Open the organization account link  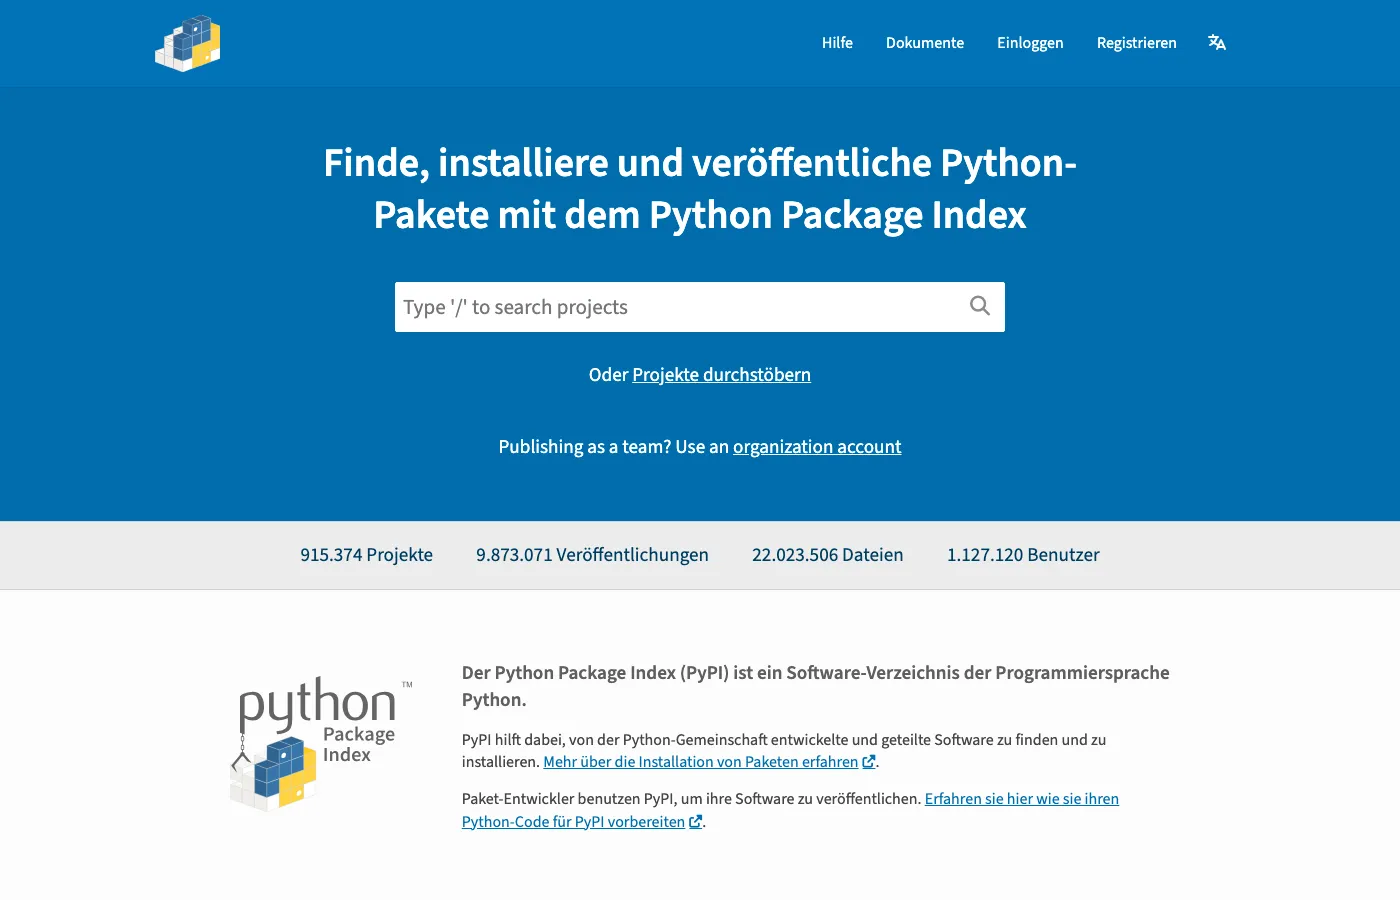pos(817,447)
